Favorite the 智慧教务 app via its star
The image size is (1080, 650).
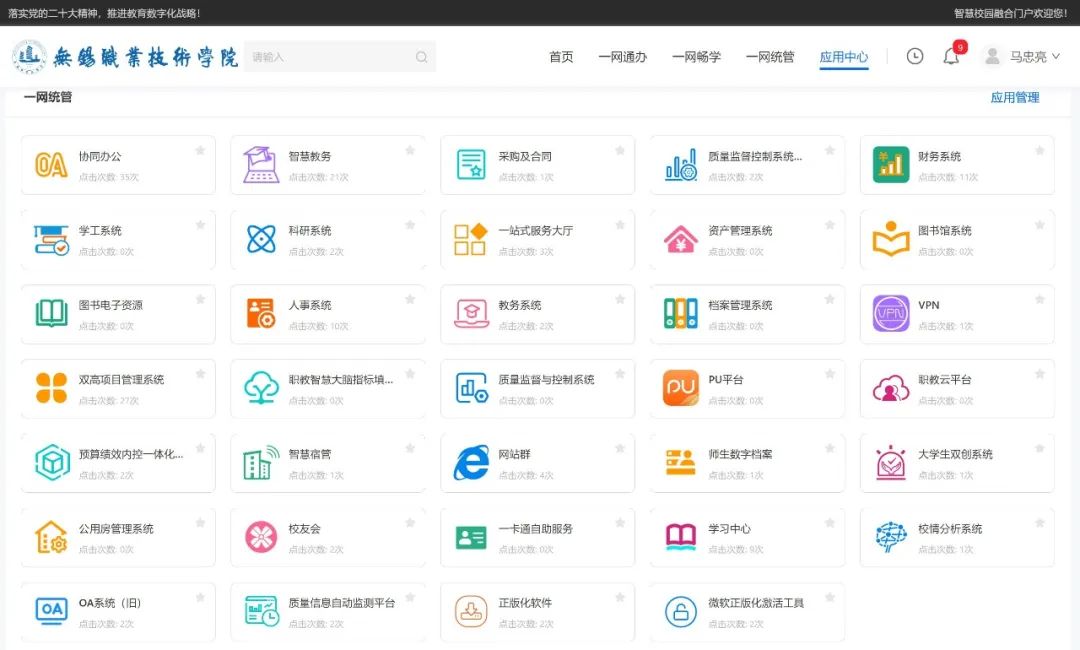(410, 149)
